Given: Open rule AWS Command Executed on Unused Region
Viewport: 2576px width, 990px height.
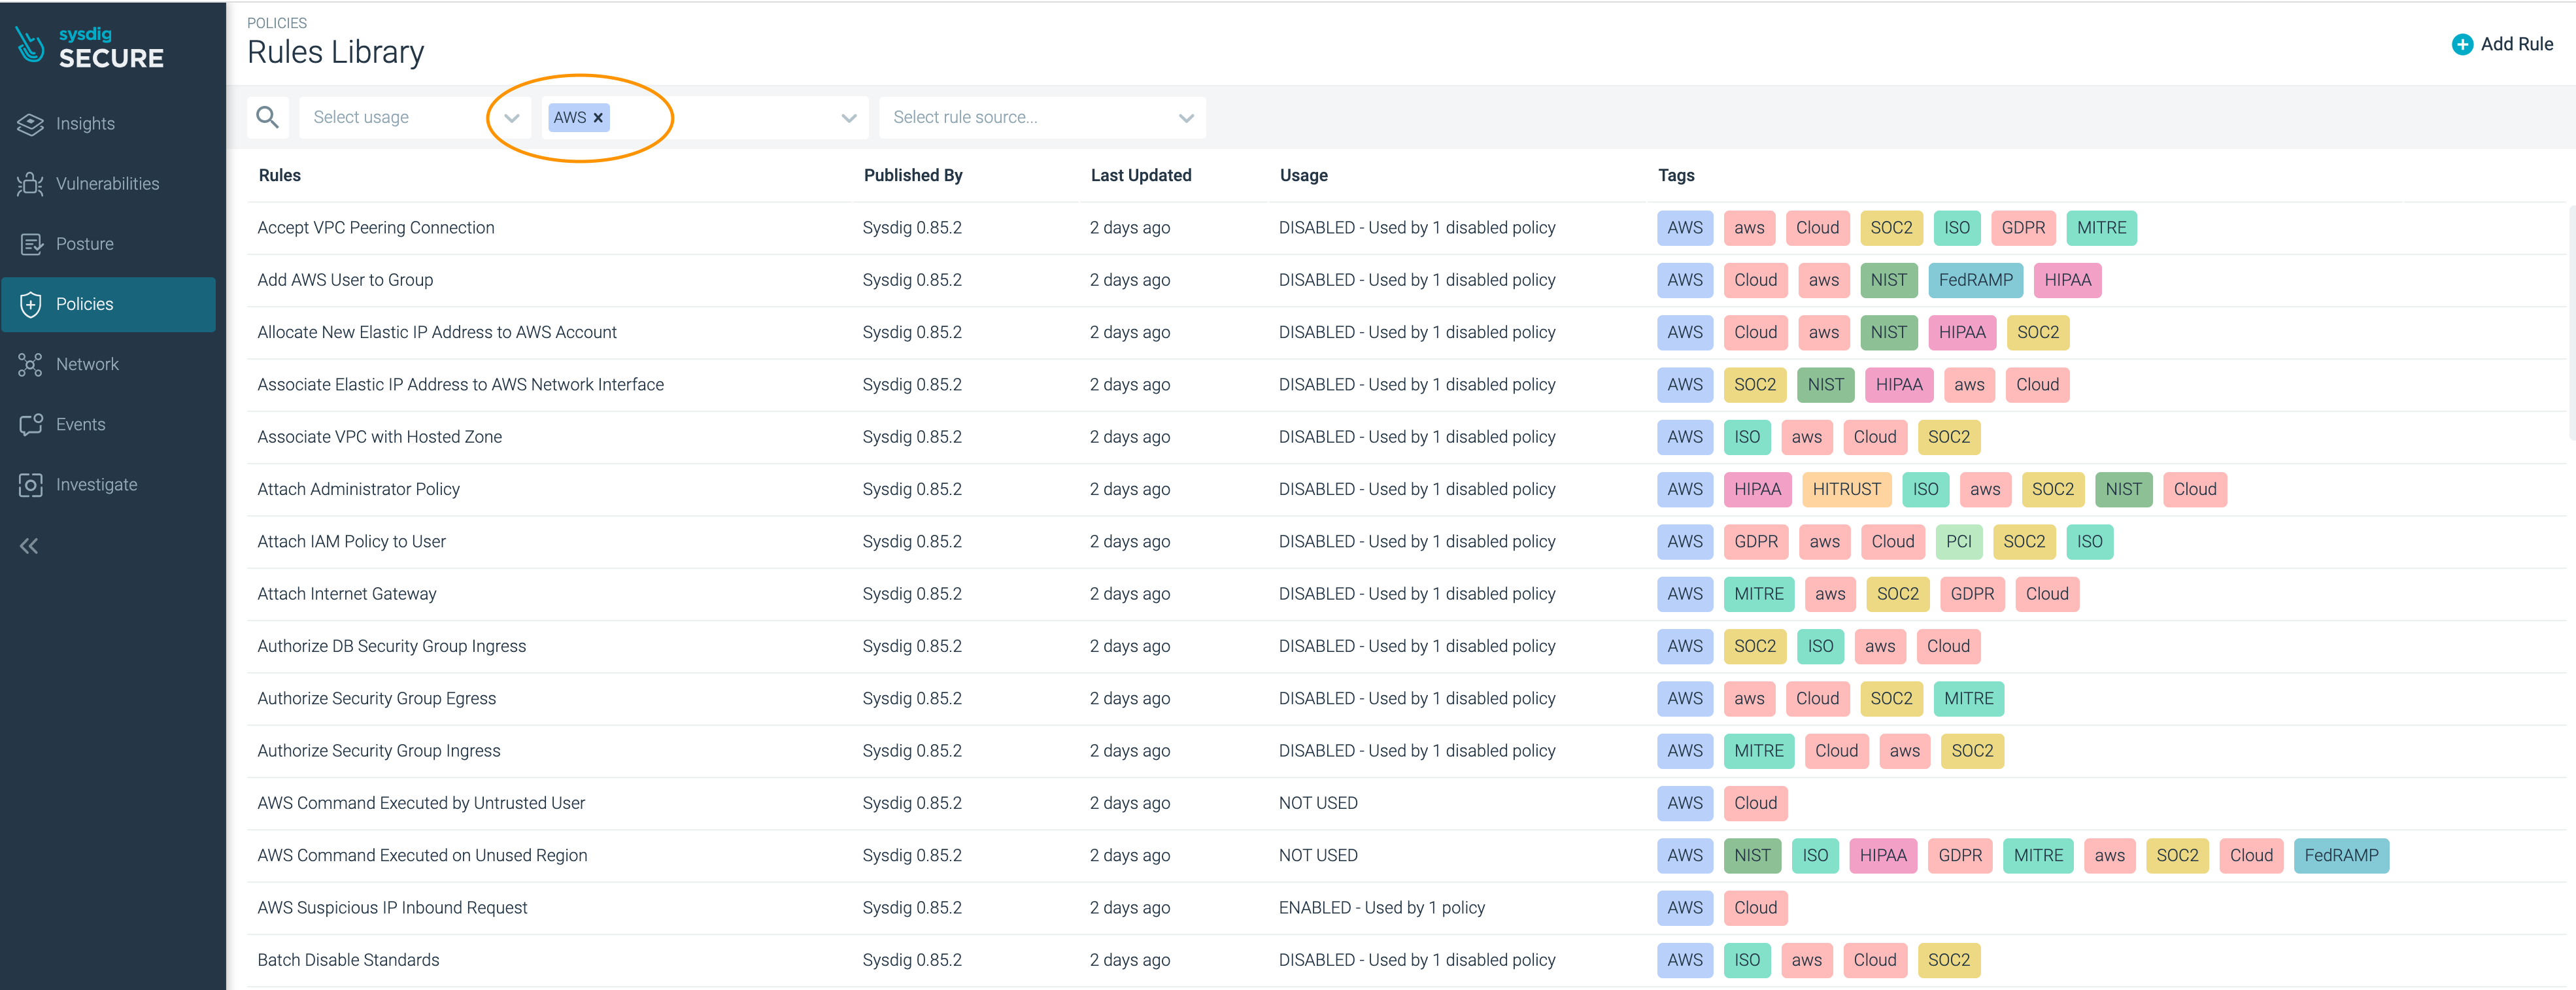Looking at the screenshot, I should 422,856.
